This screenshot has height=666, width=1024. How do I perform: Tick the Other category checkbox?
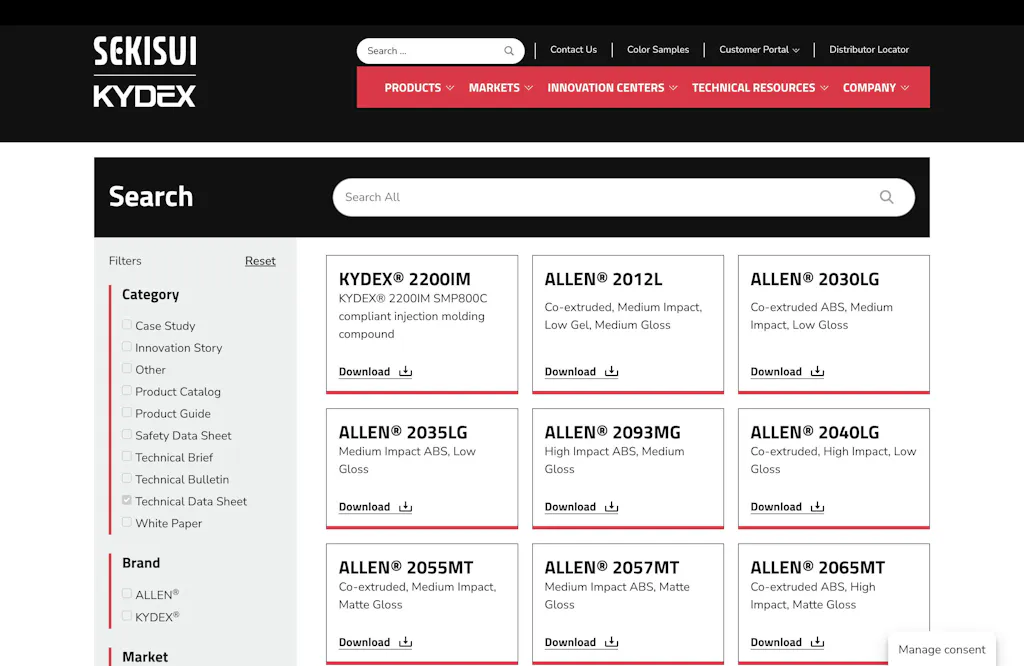click(127, 368)
